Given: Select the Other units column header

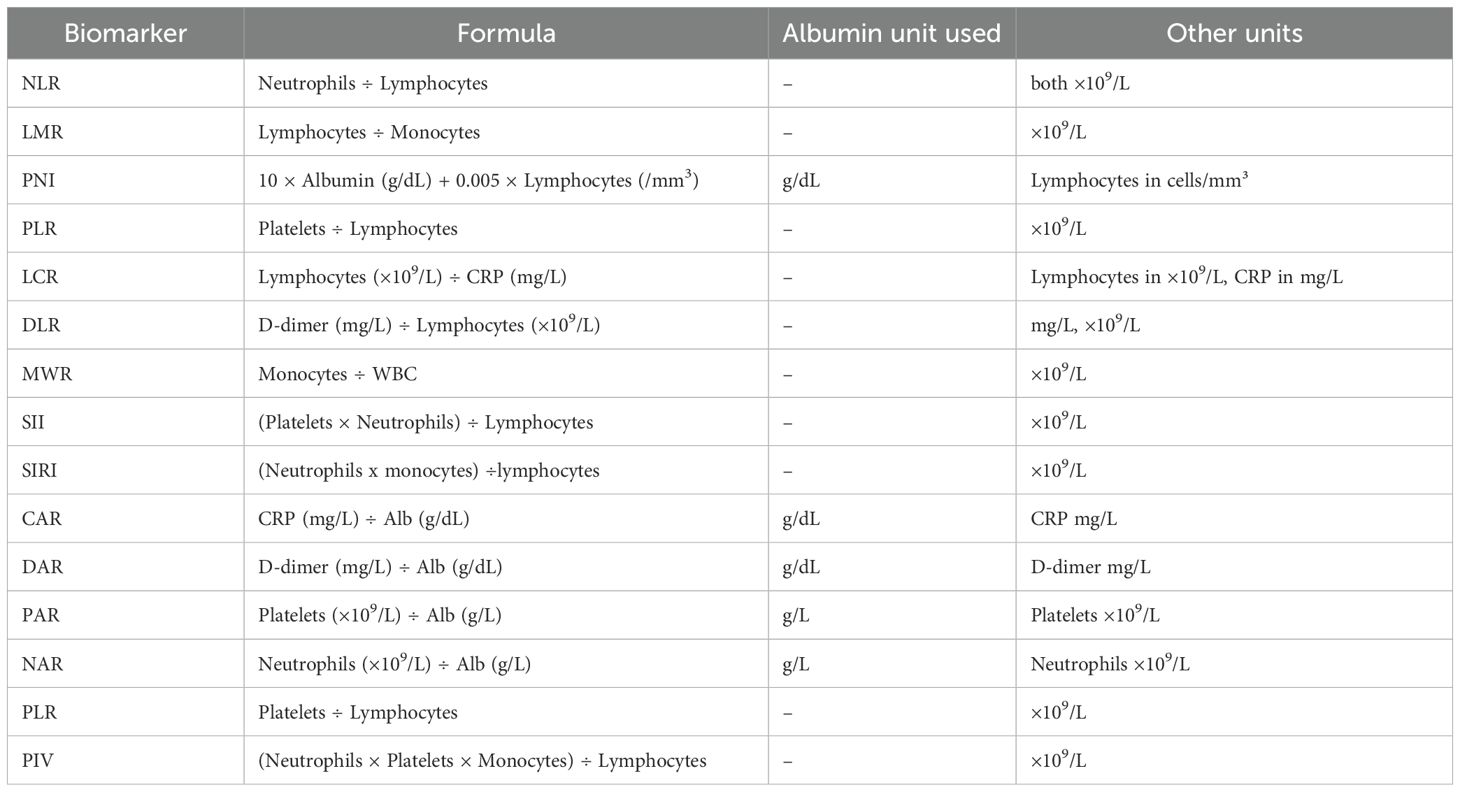Looking at the screenshot, I should pyautogui.click(x=1234, y=33).
